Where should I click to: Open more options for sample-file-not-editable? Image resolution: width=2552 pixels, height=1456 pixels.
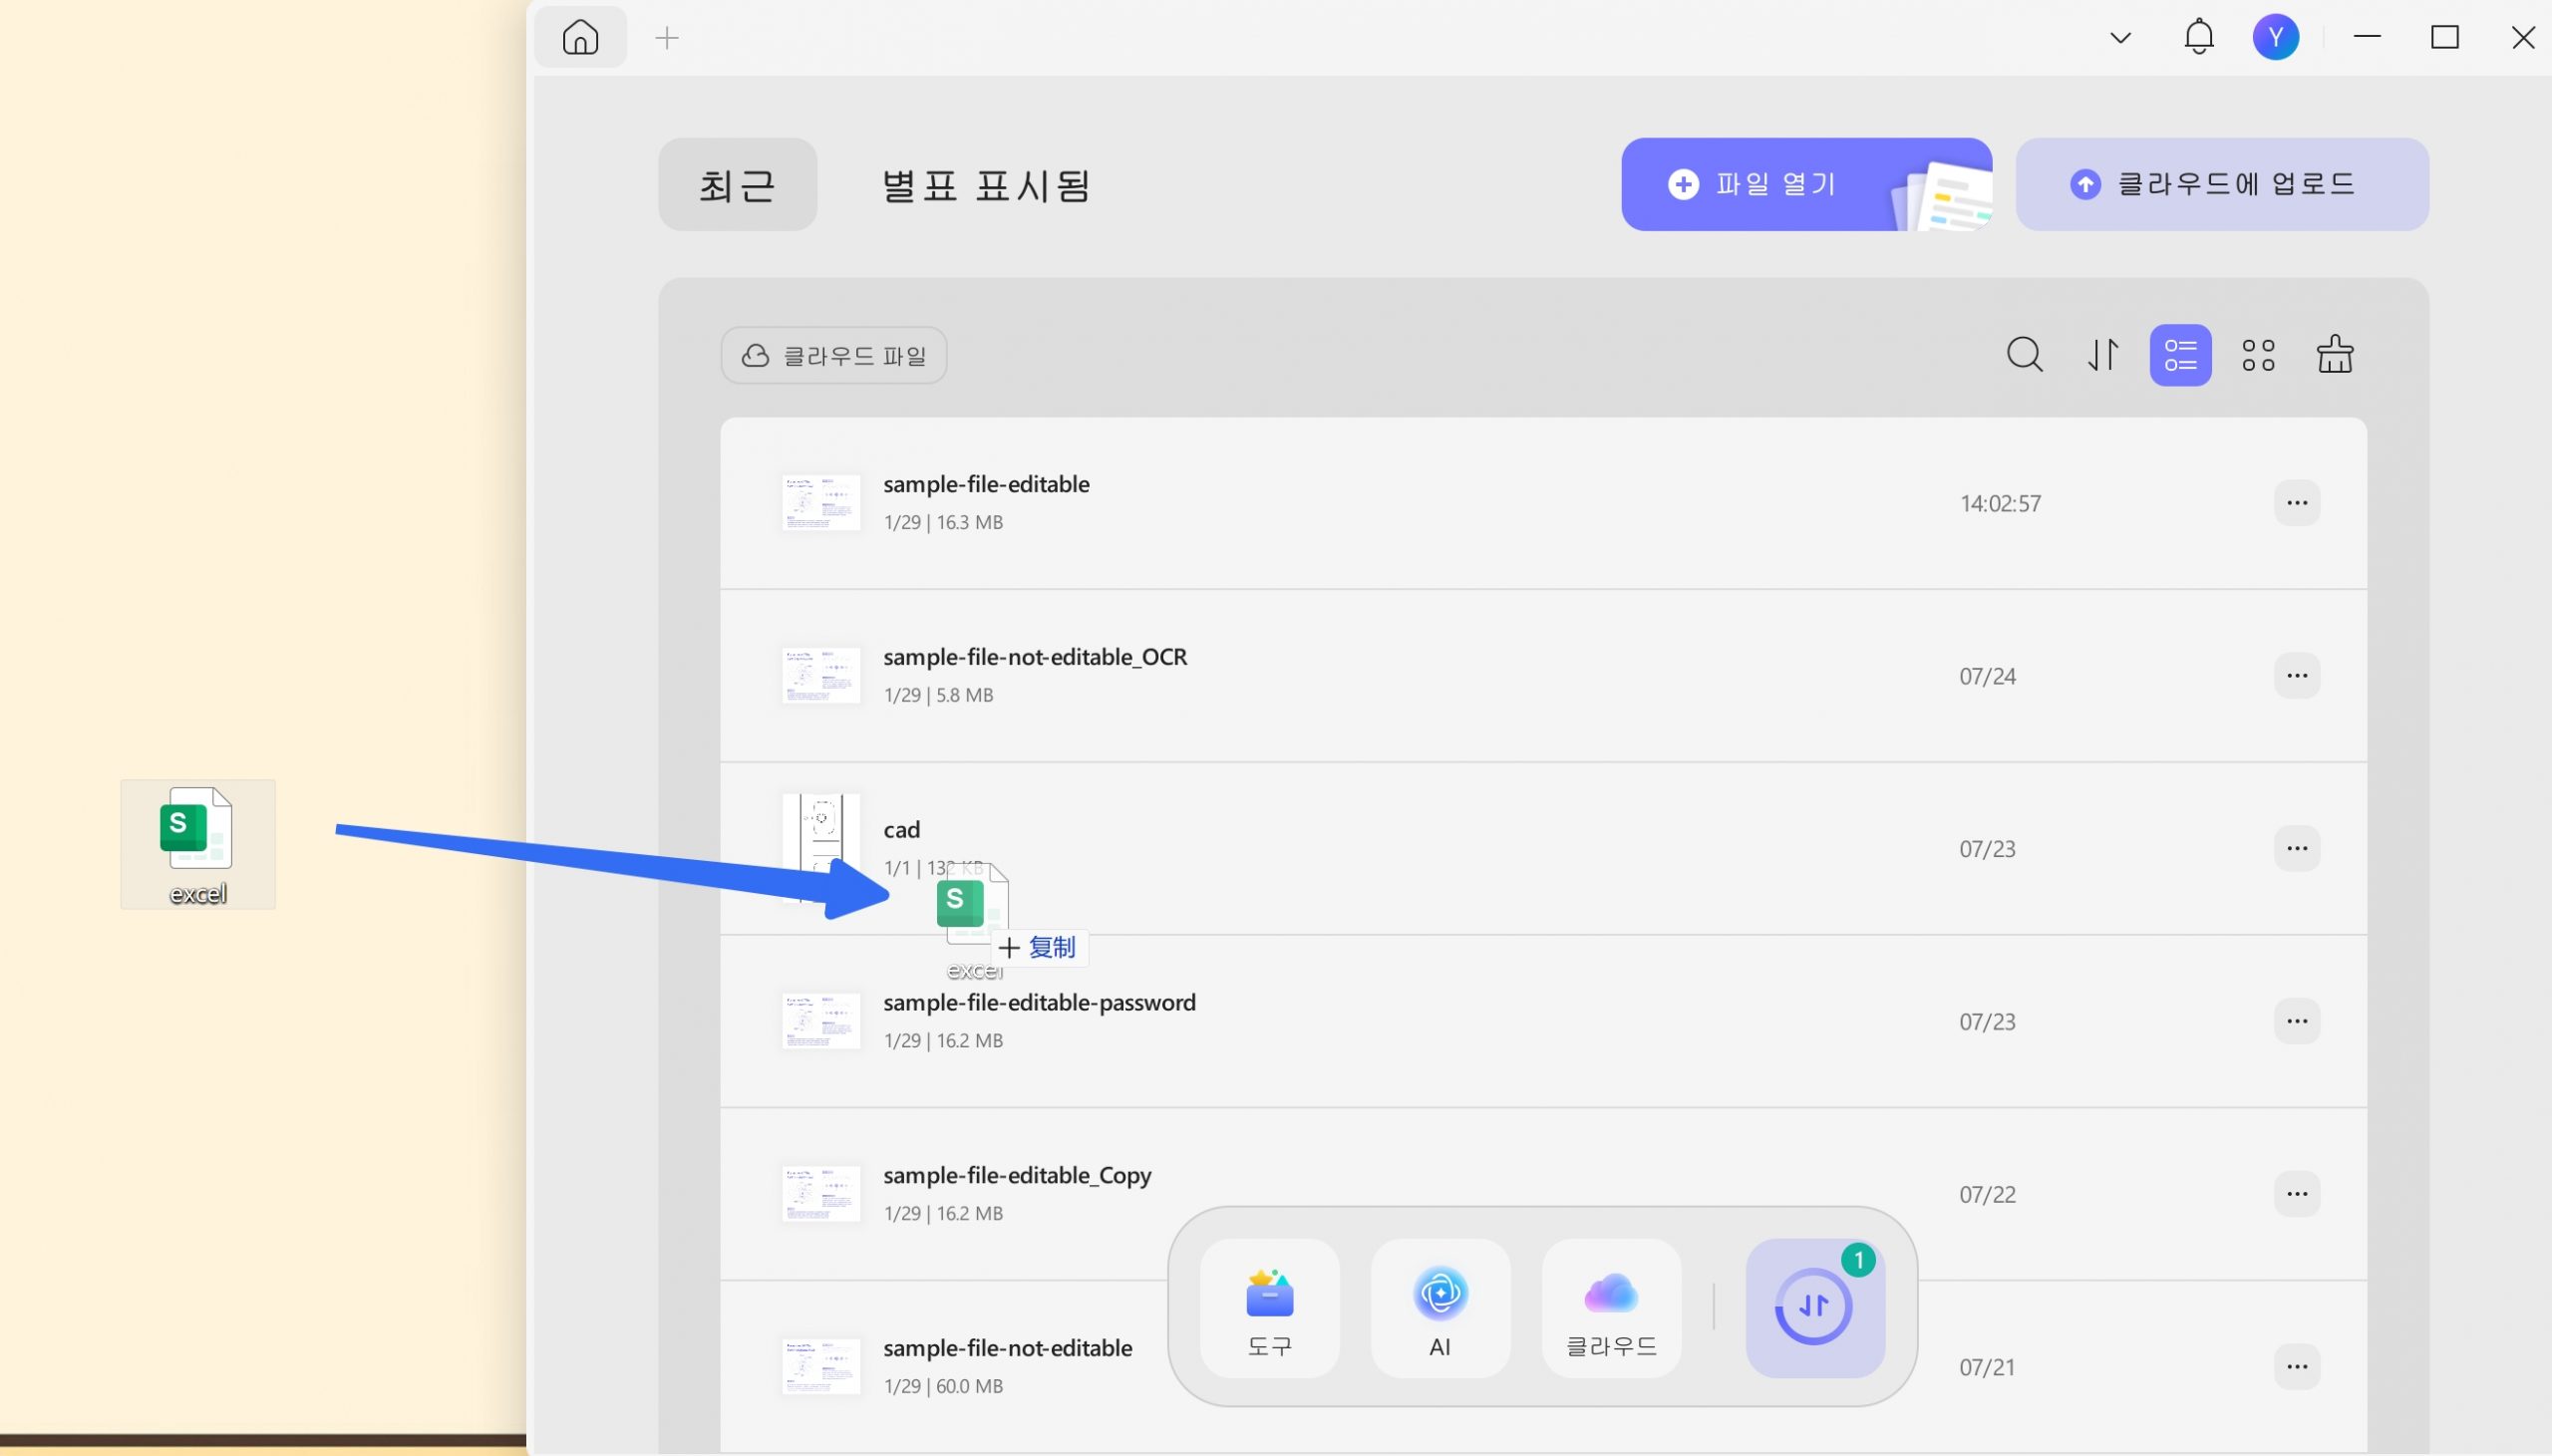[x=2296, y=1367]
